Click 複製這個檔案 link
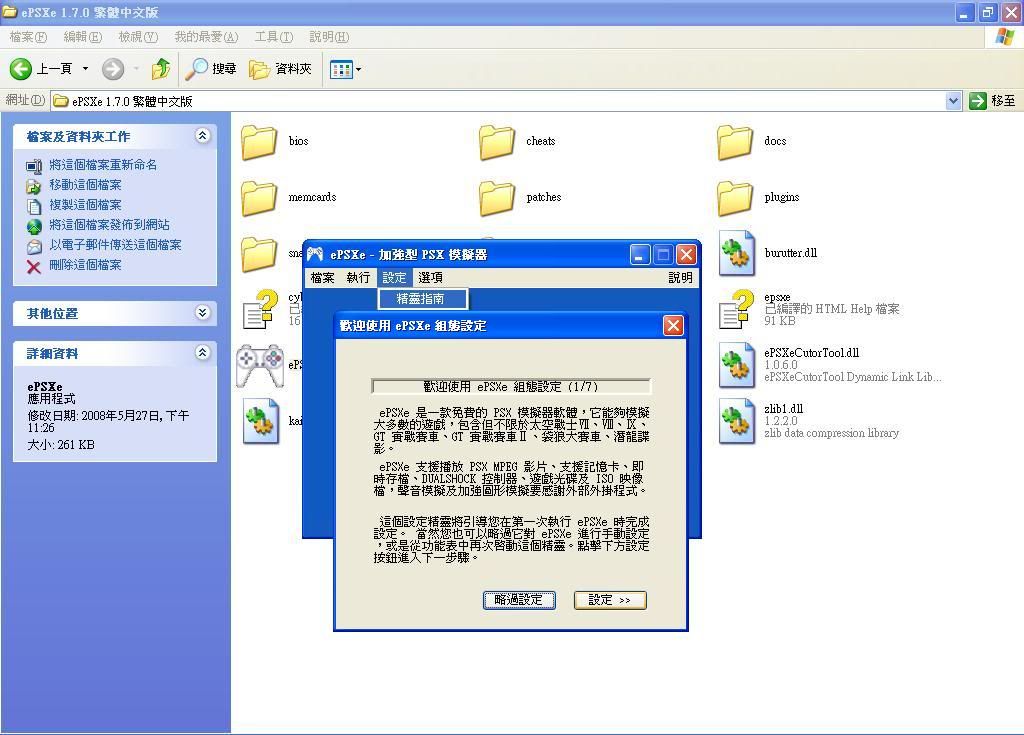 pyautogui.click(x=86, y=205)
